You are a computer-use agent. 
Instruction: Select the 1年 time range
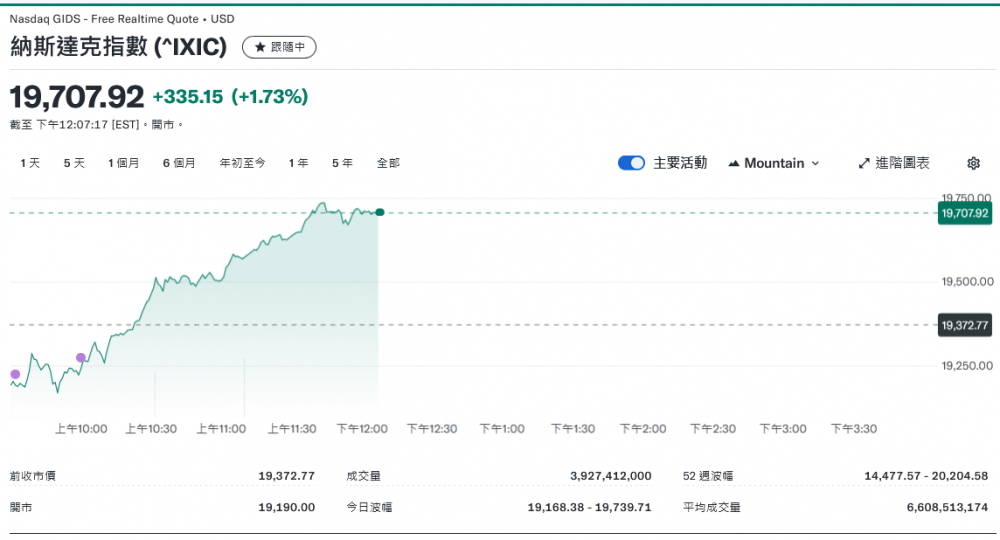tap(298, 163)
